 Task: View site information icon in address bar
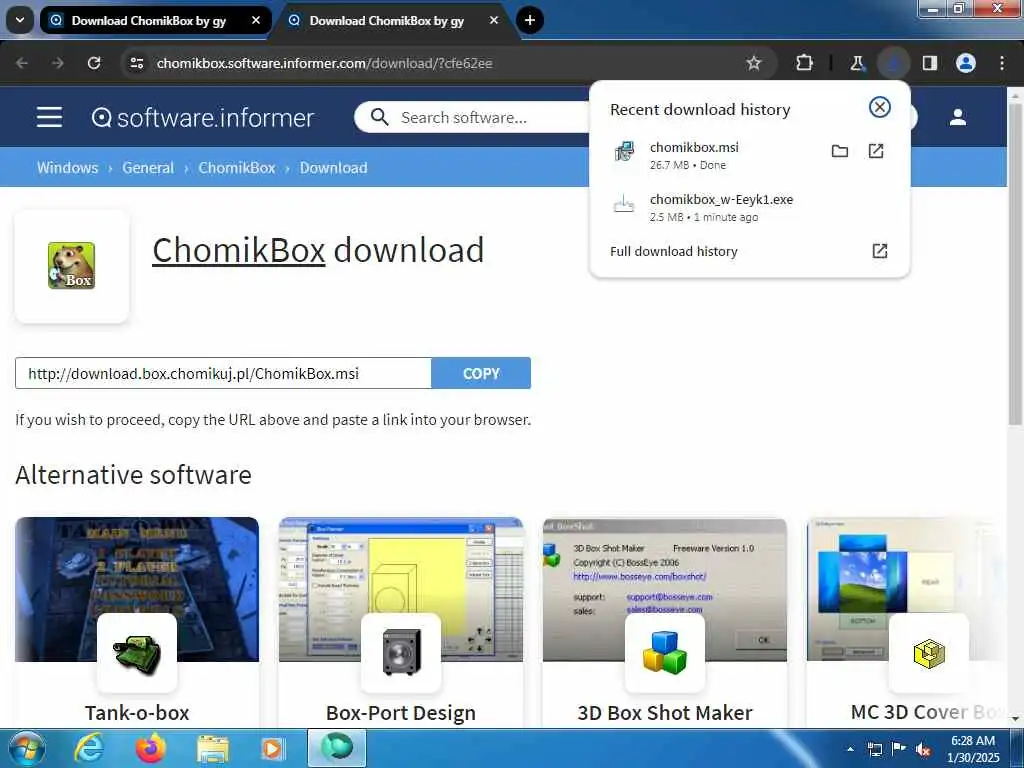coord(136,63)
